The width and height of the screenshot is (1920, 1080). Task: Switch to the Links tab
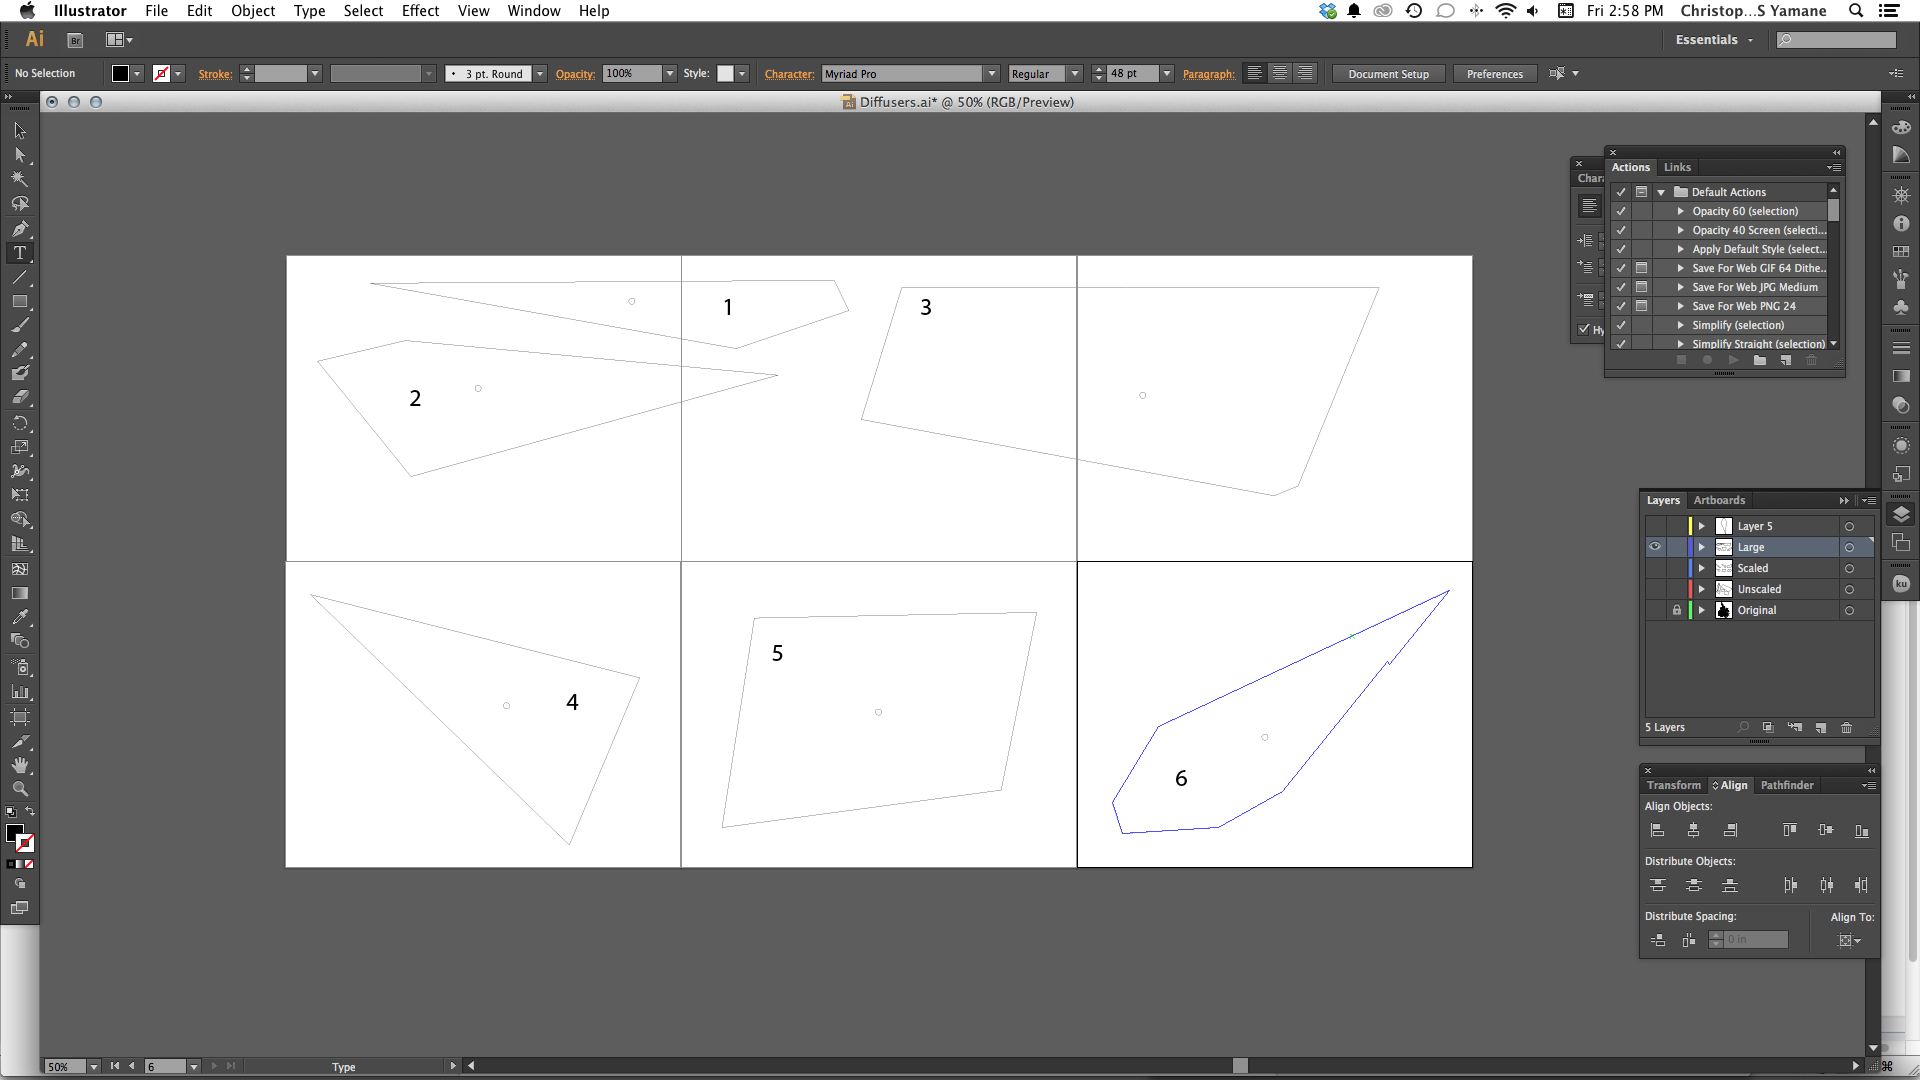coord(1677,167)
